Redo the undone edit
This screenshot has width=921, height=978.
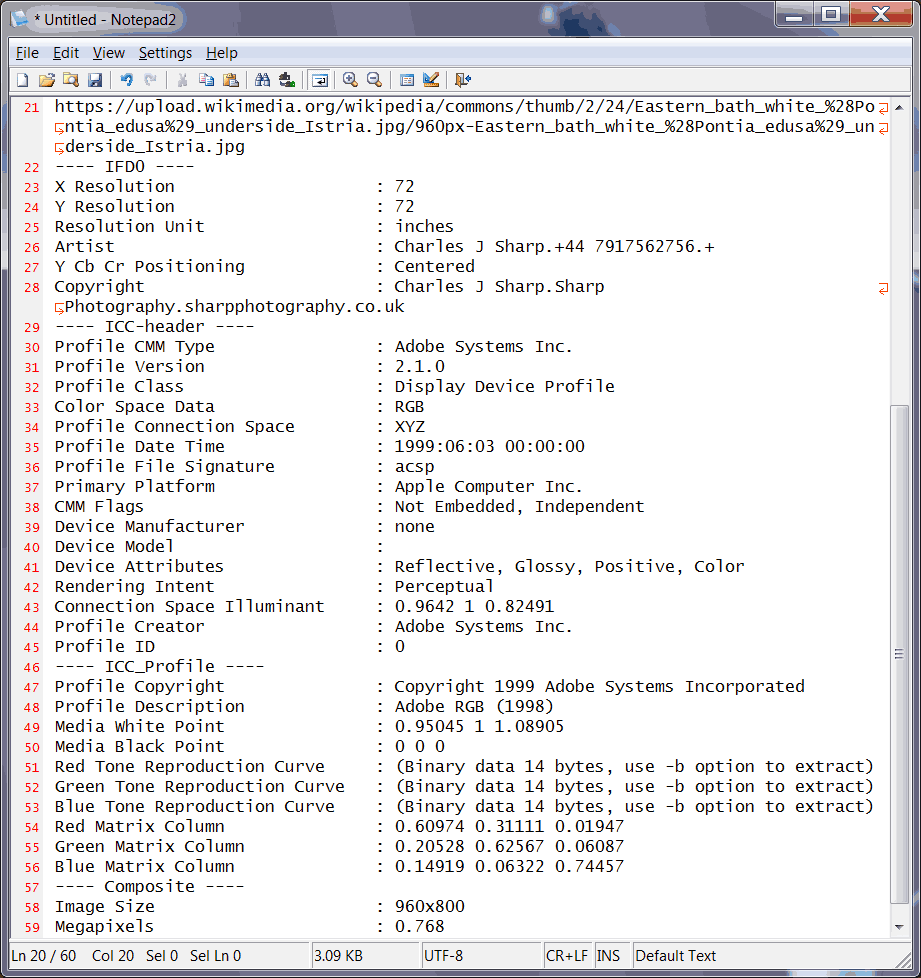(147, 80)
